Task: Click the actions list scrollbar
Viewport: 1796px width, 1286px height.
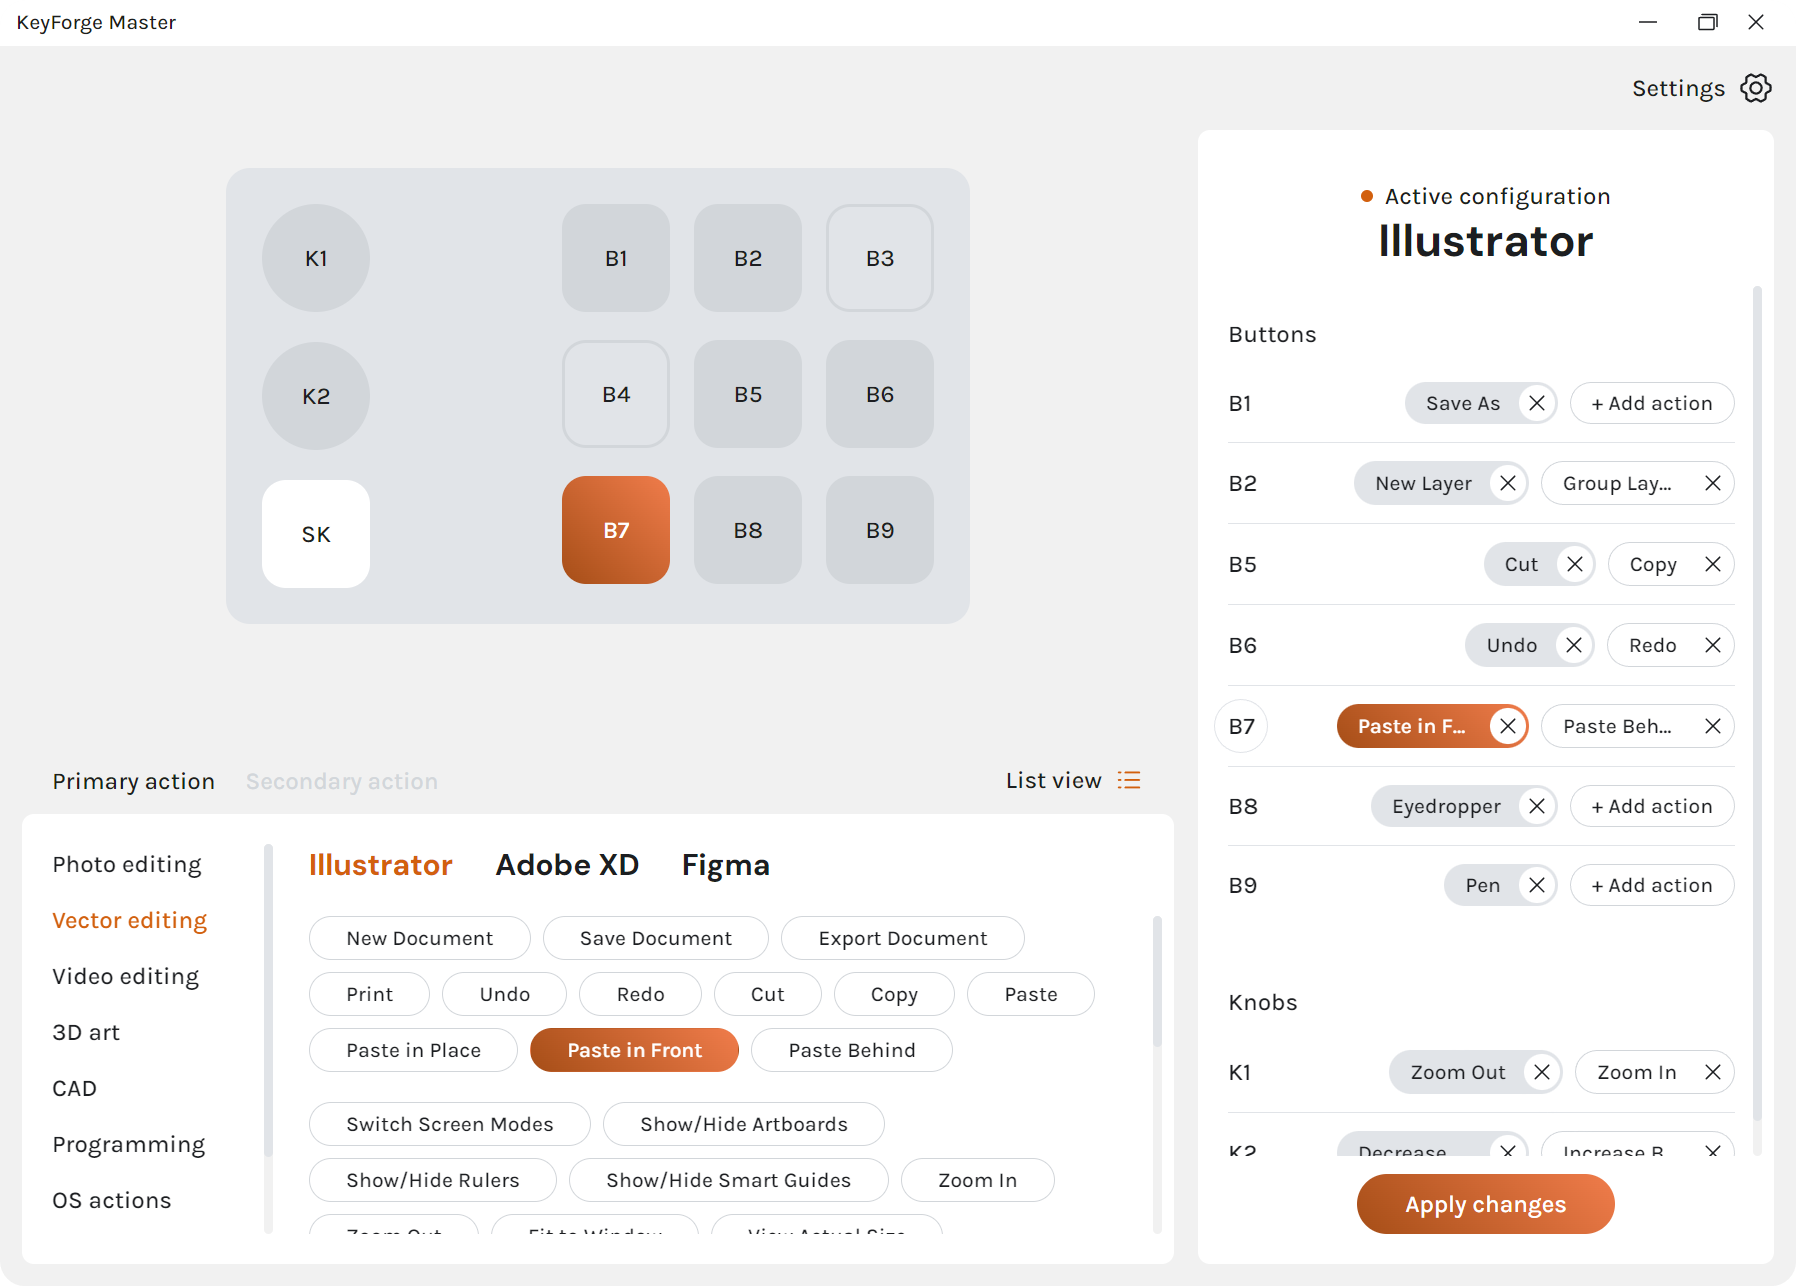Action: (1157, 980)
